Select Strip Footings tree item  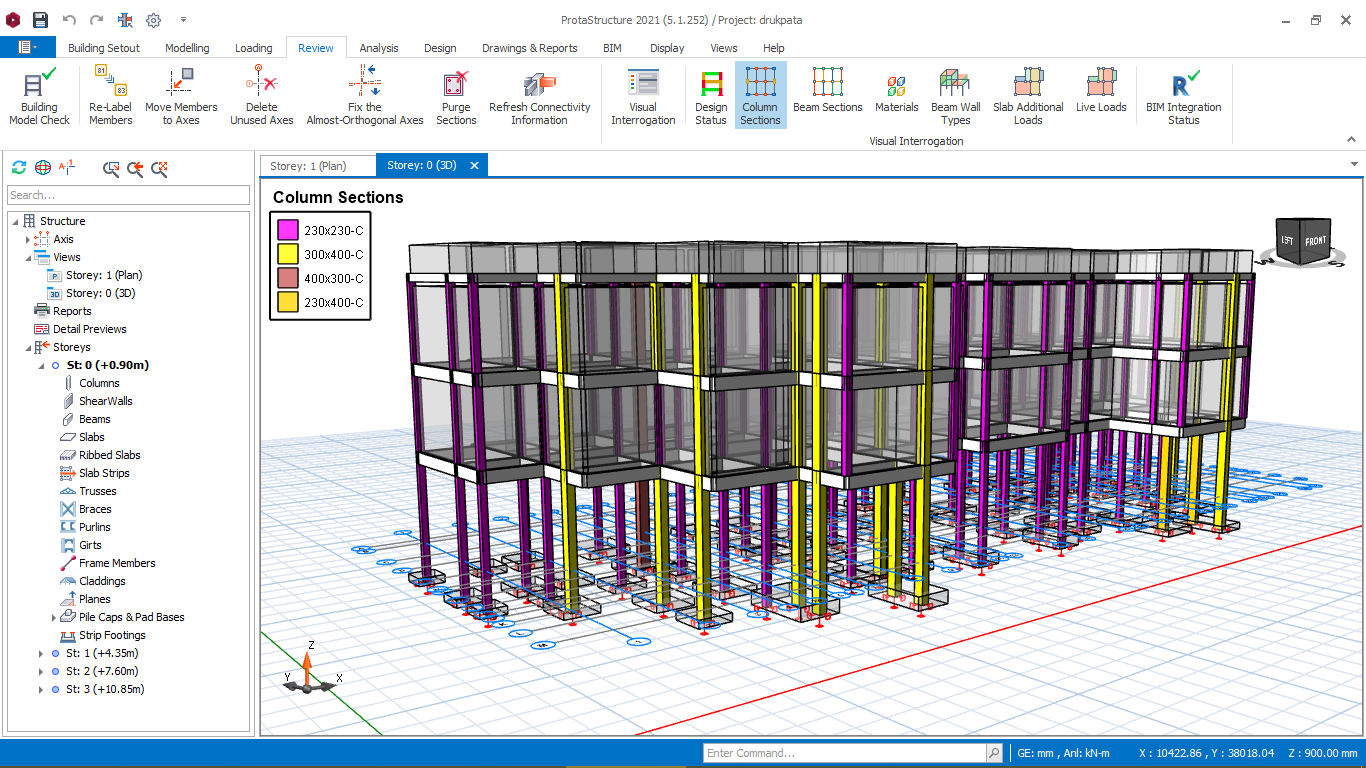pyautogui.click(x=112, y=635)
